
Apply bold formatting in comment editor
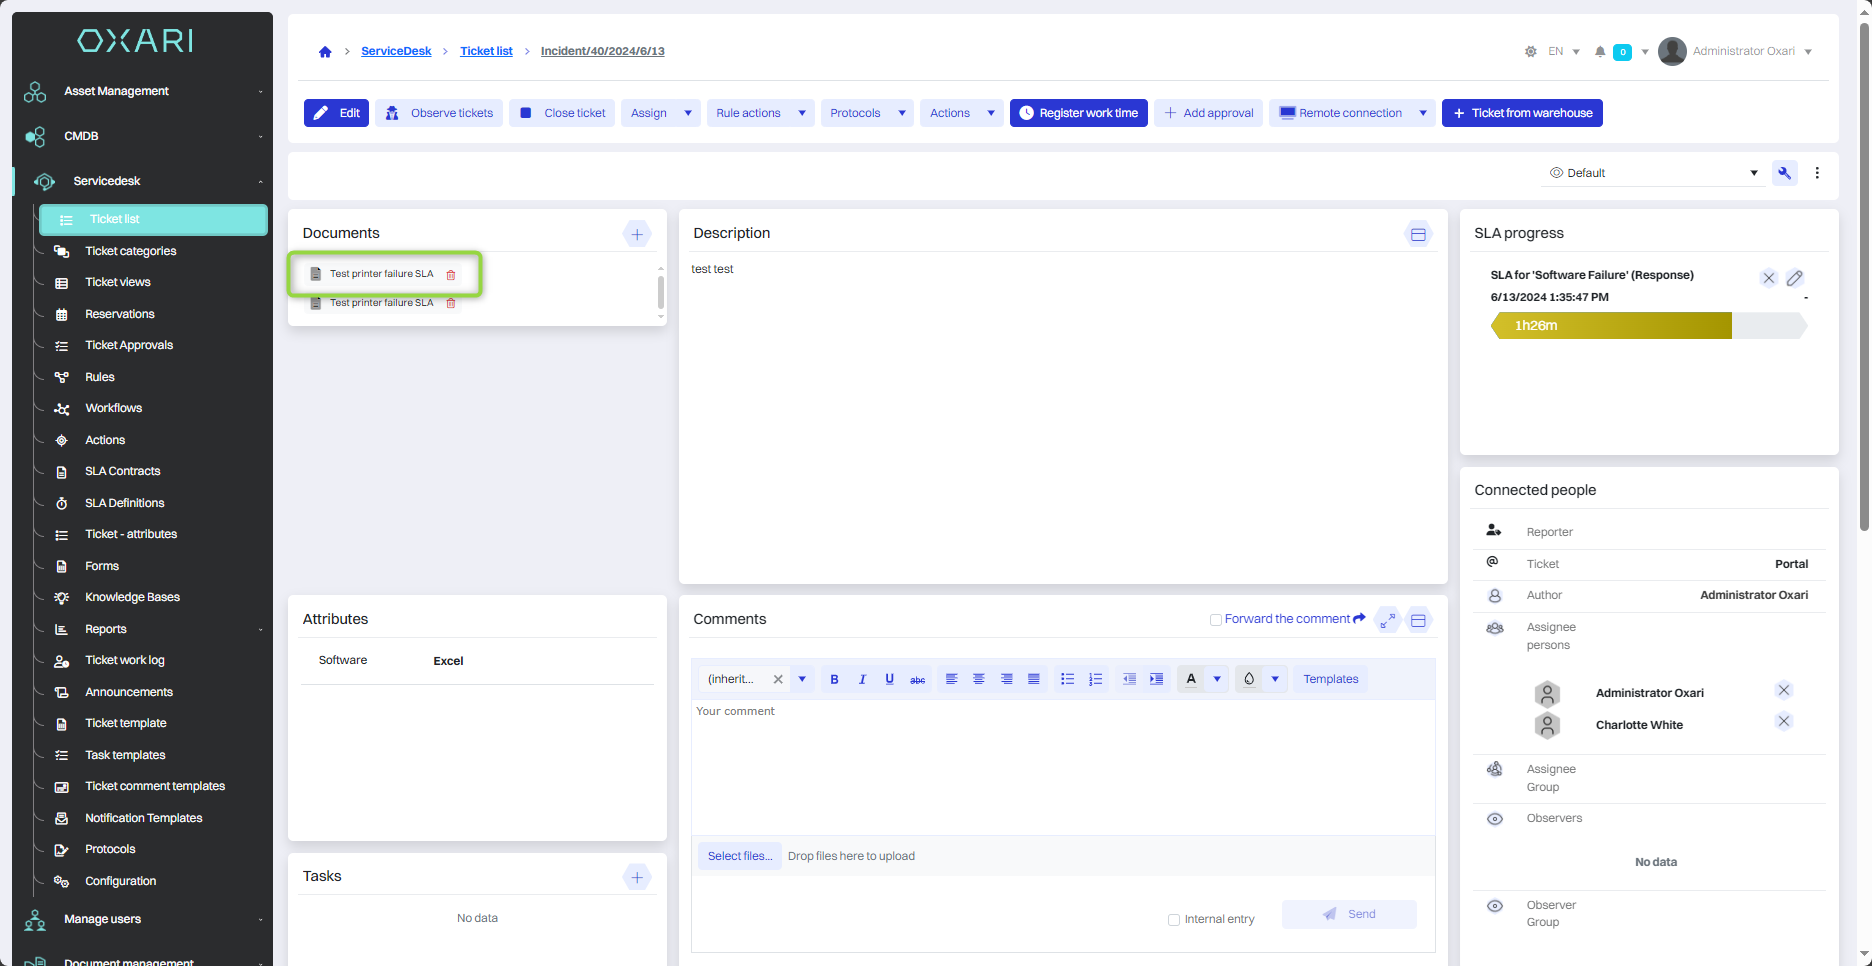click(834, 679)
